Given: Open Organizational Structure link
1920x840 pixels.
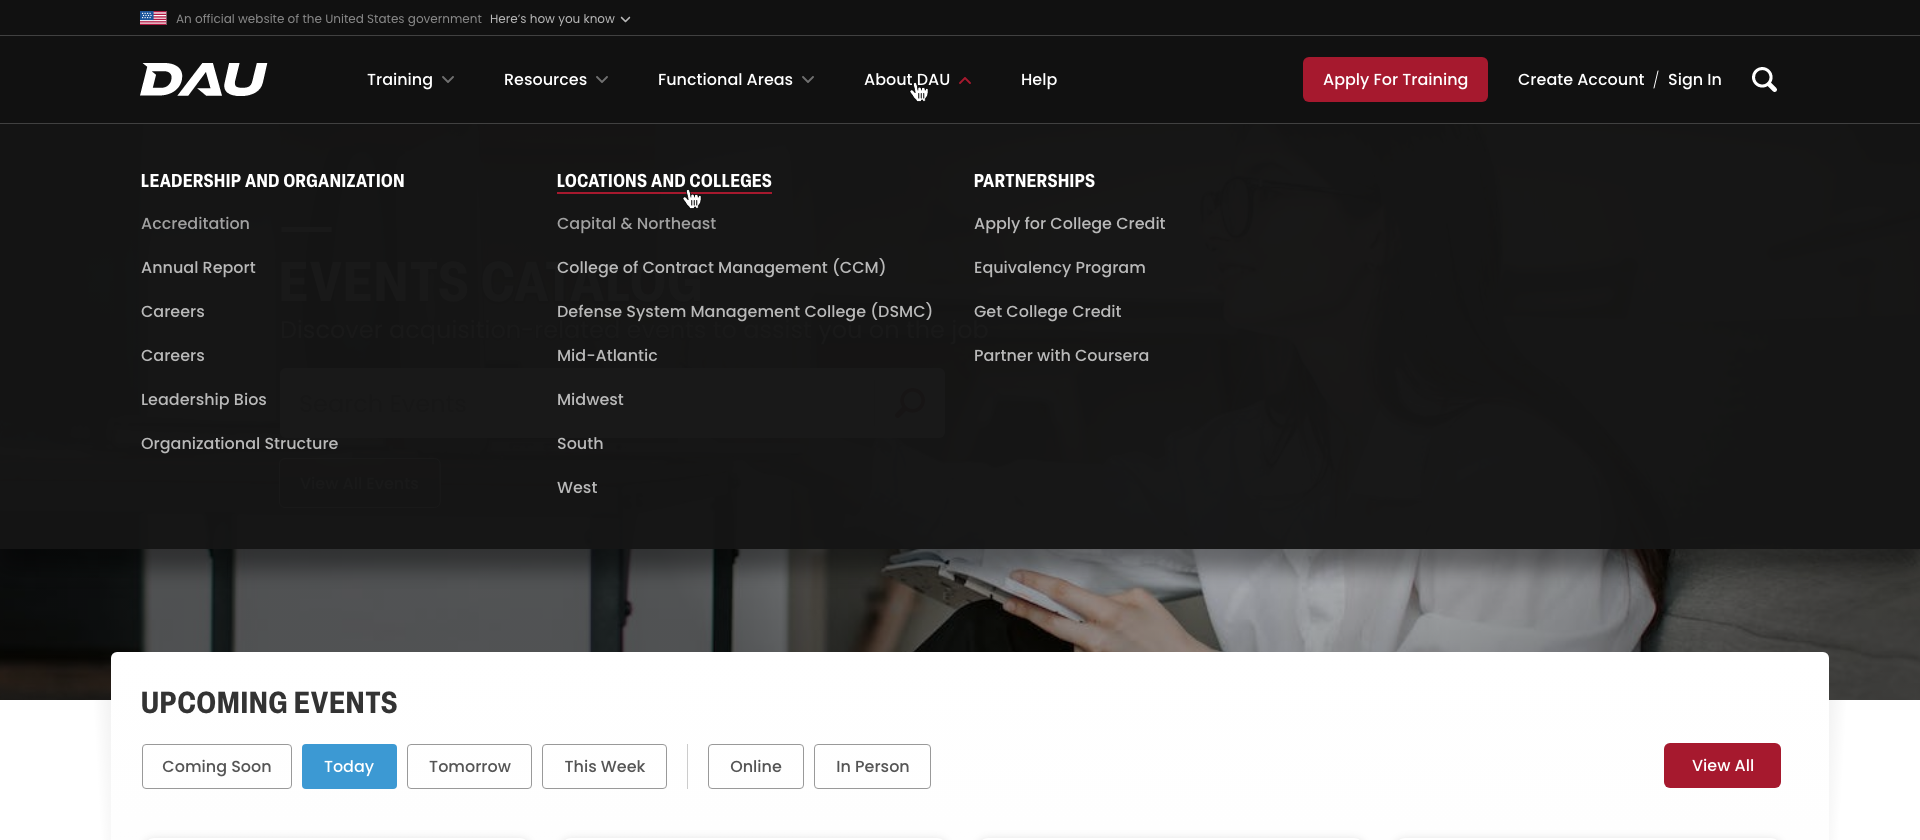Looking at the screenshot, I should click(239, 443).
